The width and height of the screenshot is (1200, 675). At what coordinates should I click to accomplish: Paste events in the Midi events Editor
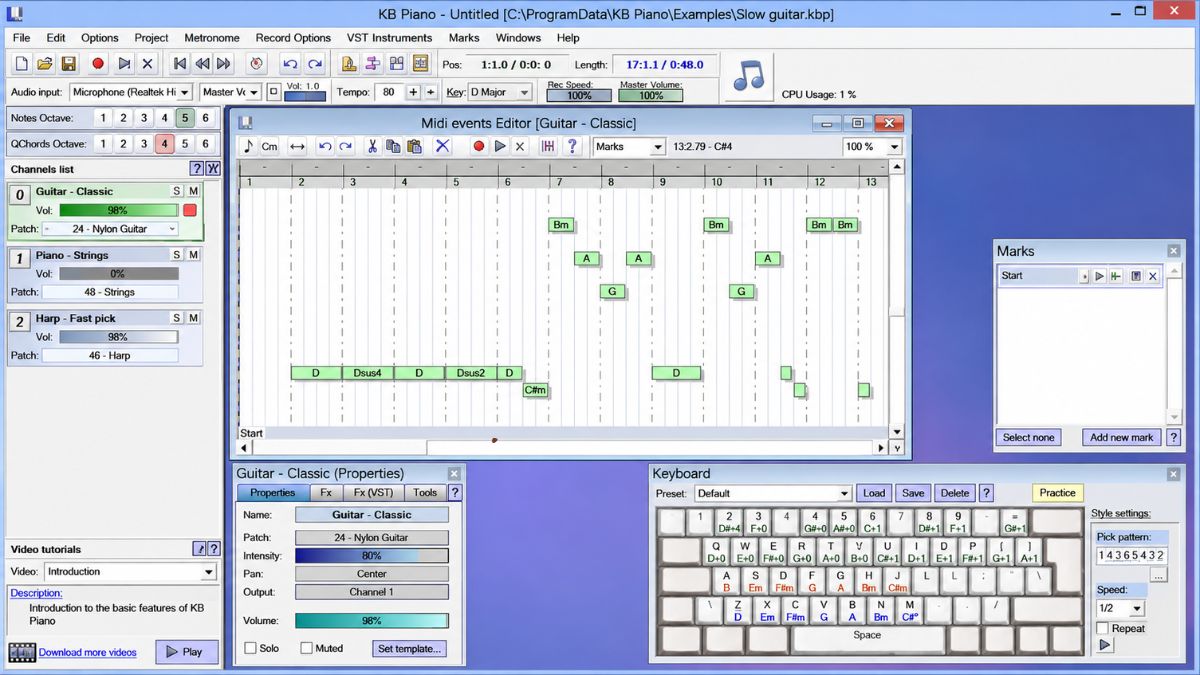coord(414,146)
